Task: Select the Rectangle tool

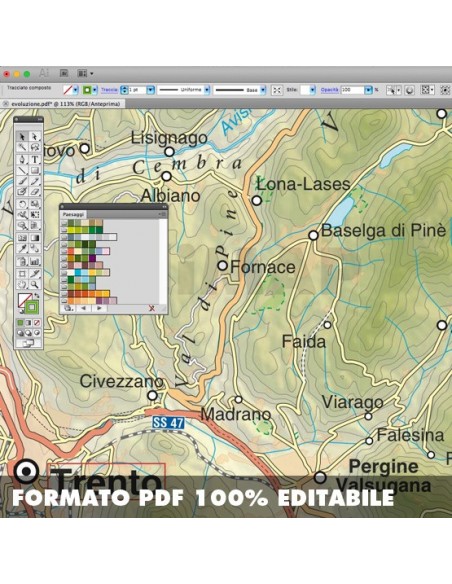Action: point(35,170)
